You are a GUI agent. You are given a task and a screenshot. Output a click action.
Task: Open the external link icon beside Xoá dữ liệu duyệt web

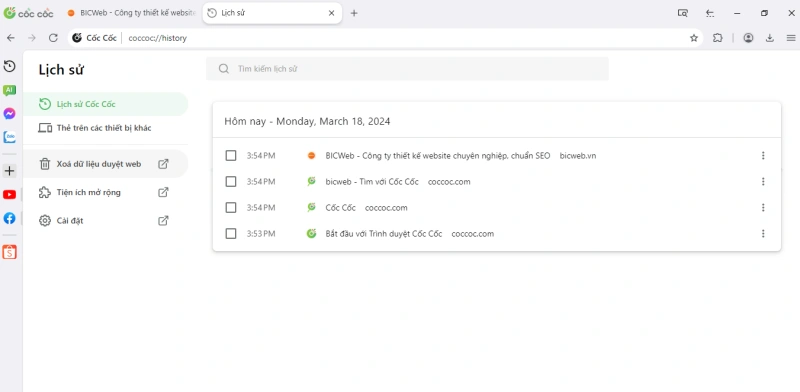coord(163,164)
